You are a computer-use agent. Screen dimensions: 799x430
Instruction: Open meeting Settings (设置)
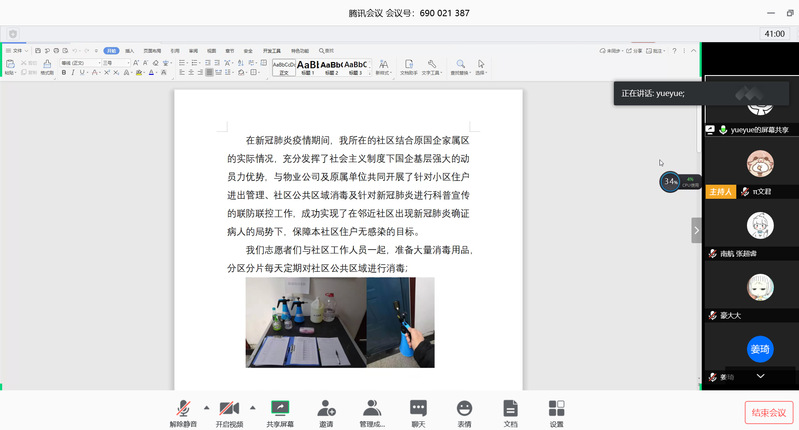(x=556, y=412)
